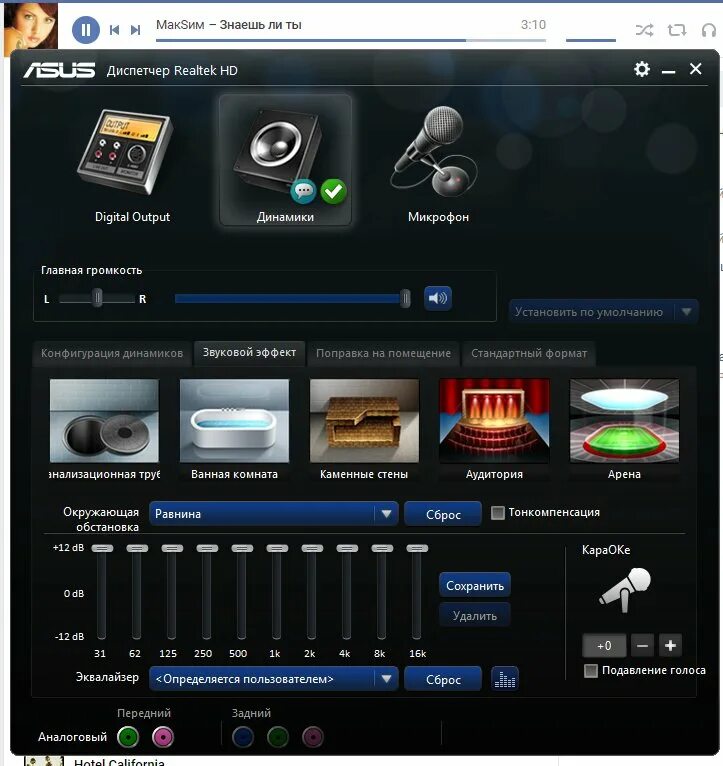
Task: Click Удалить equalizer preset button
Action: 475,616
